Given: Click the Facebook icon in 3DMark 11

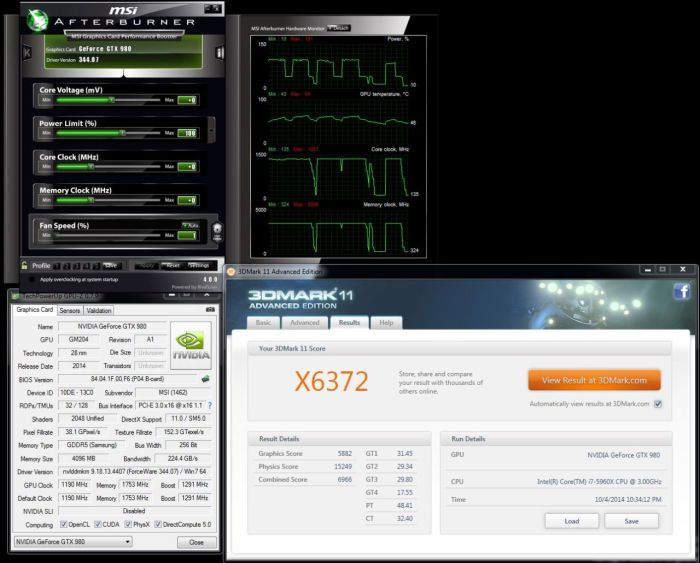Looking at the screenshot, I should [682, 292].
